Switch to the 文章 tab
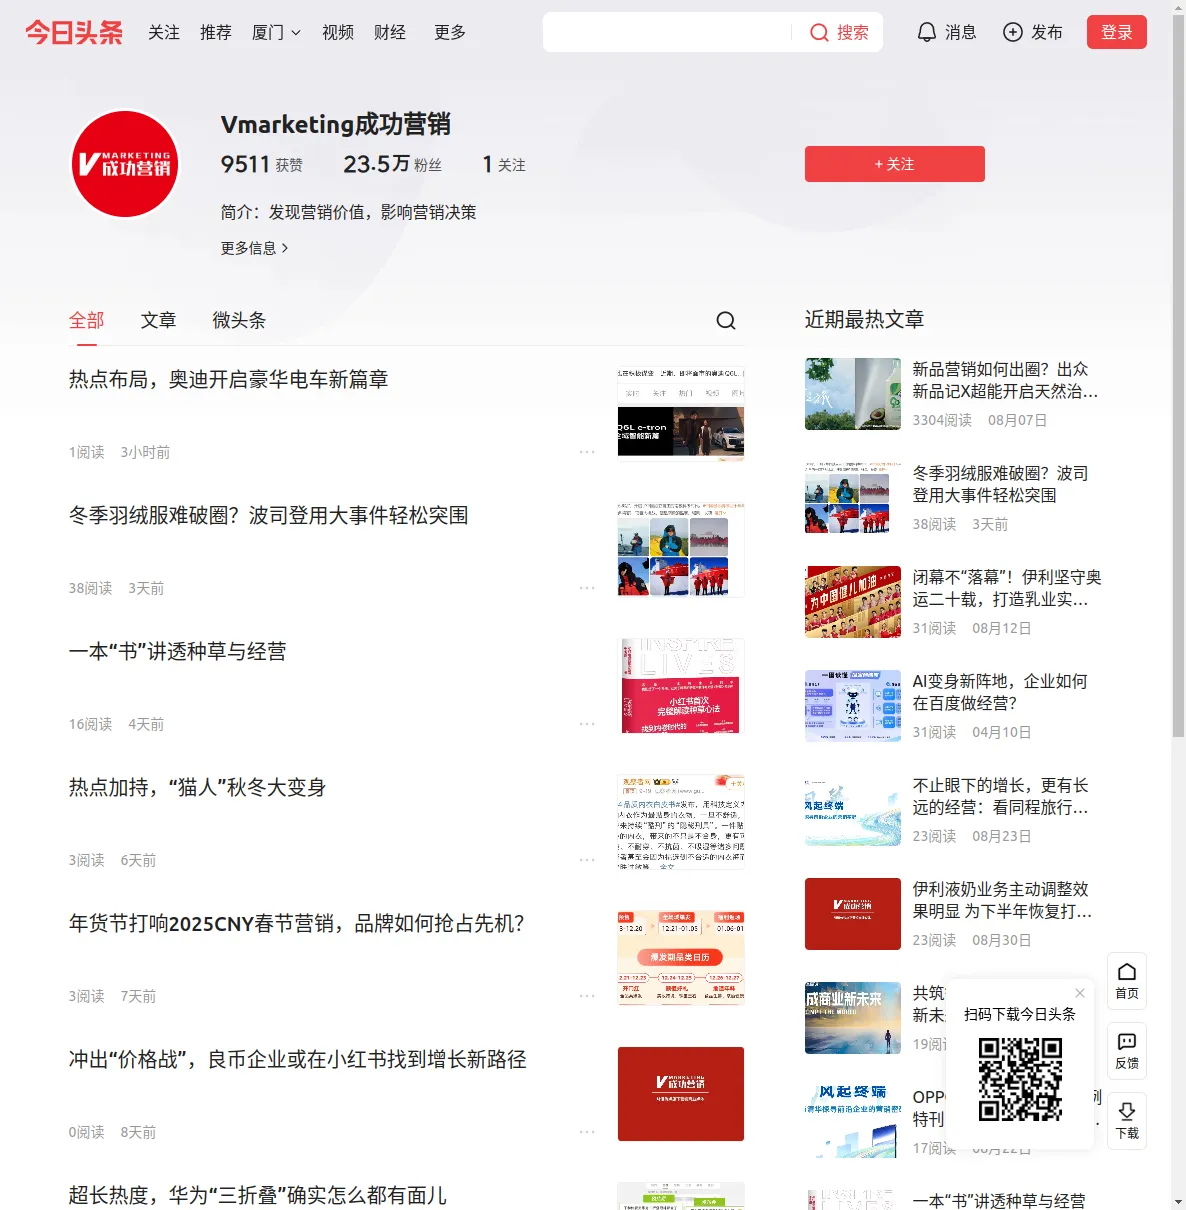1186x1210 pixels. (x=158, y=320)
